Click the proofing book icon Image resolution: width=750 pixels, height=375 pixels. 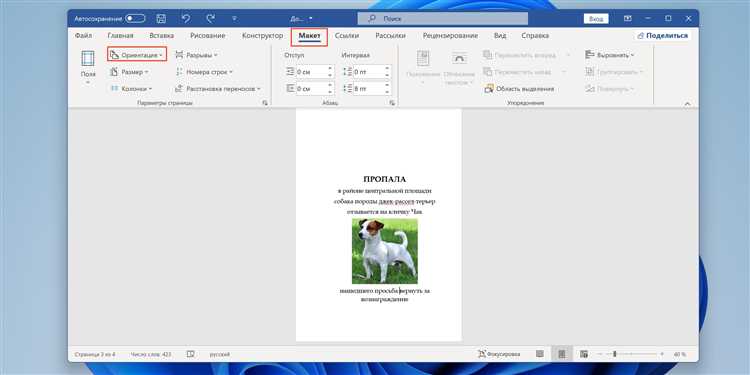[190, 354]
